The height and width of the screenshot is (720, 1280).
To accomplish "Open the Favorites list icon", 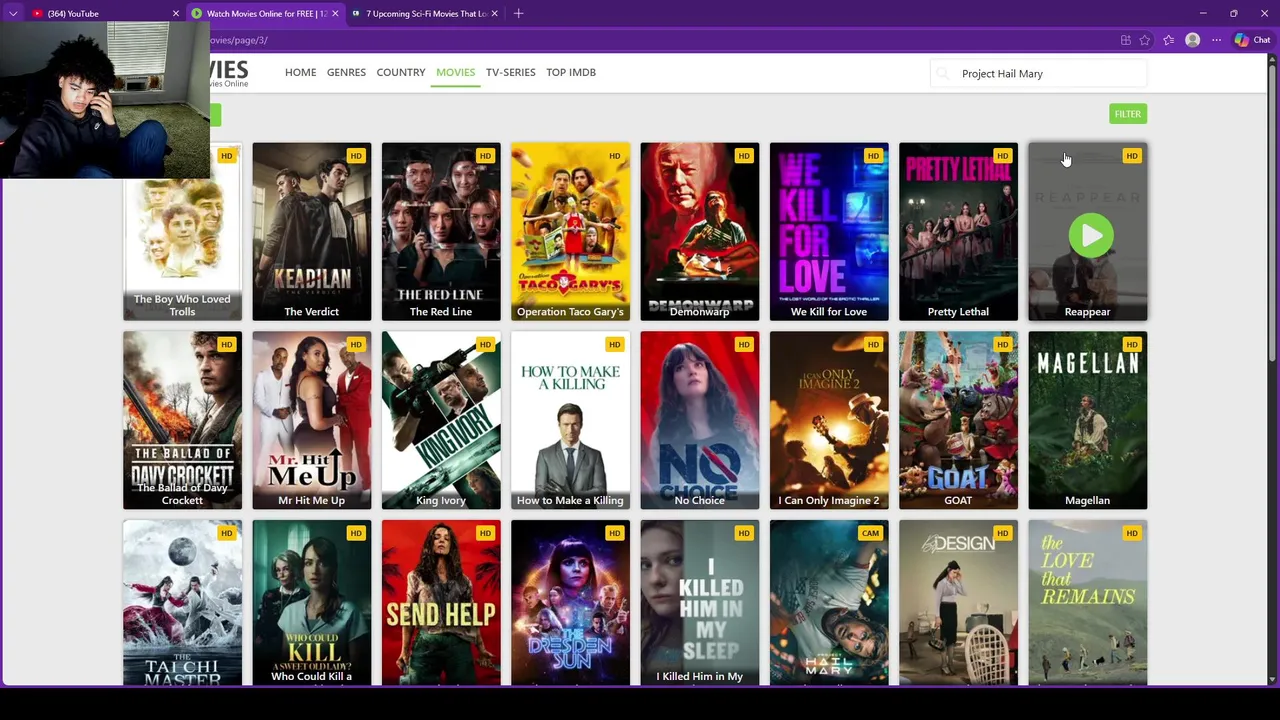I will point(1168,40).
